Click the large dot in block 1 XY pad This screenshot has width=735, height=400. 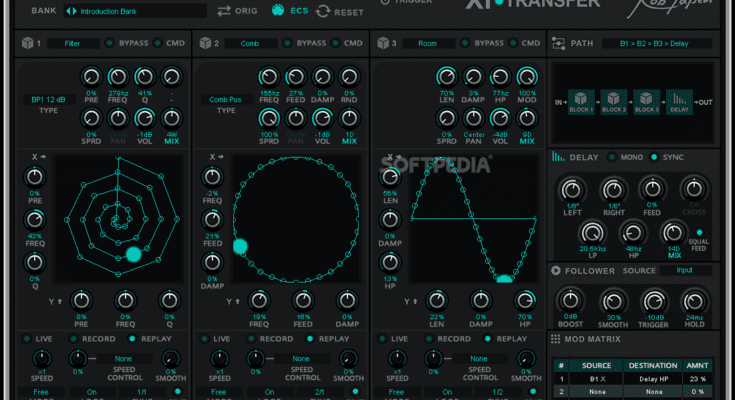click(x=134, y=255)
